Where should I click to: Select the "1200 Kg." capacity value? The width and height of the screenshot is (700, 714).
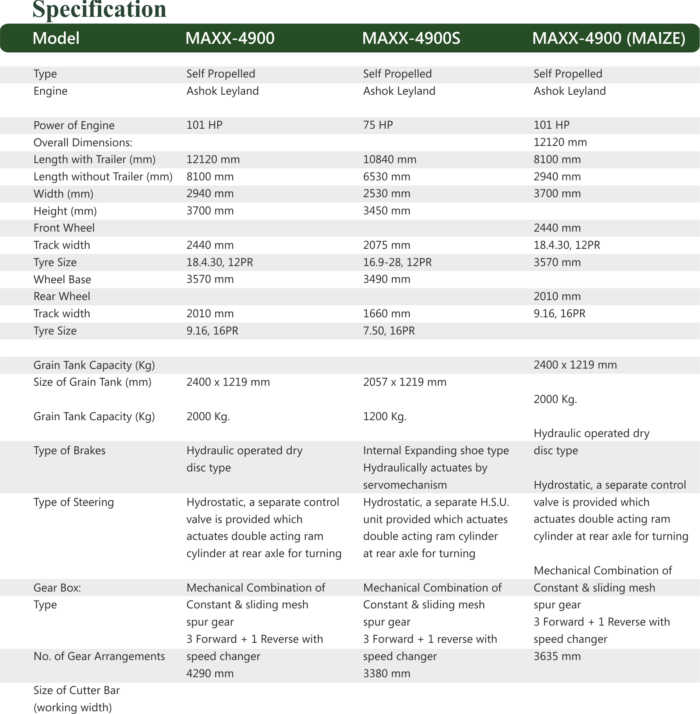point(384,417)
